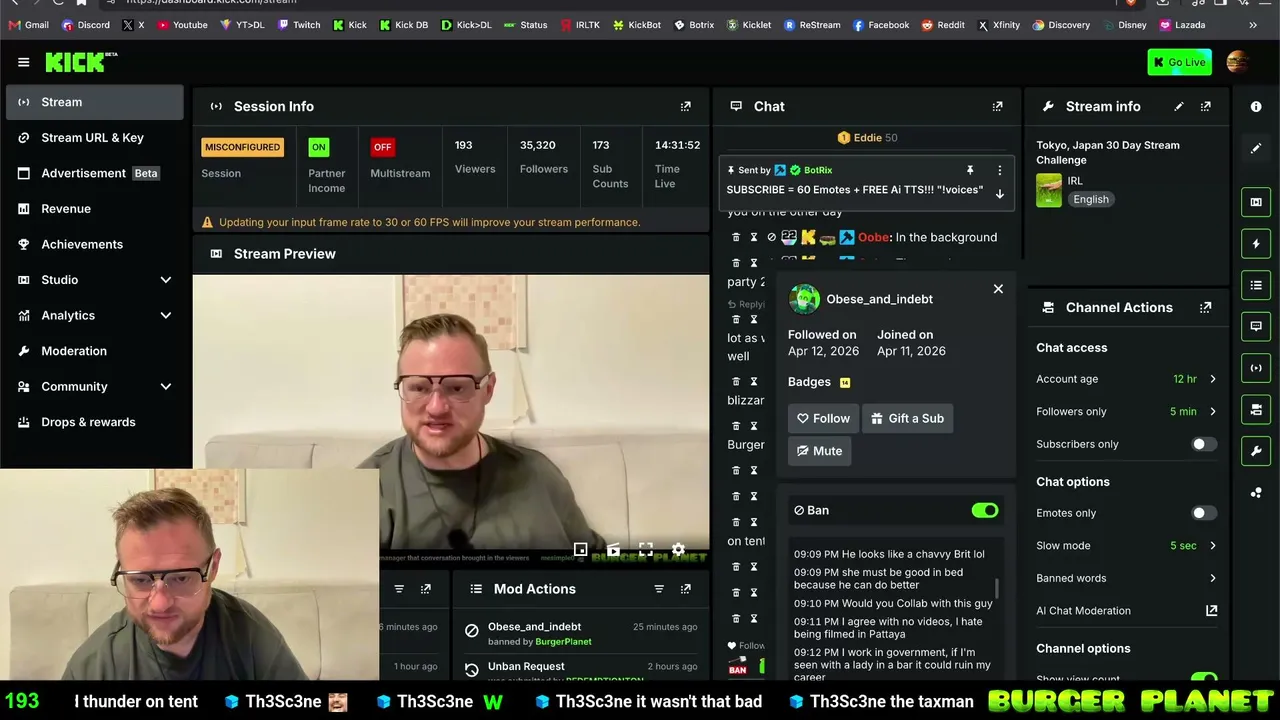The image size is (1280, 720).
Task: Delete Oobe's message with the trash icon
Action: [x=736, y=237]
